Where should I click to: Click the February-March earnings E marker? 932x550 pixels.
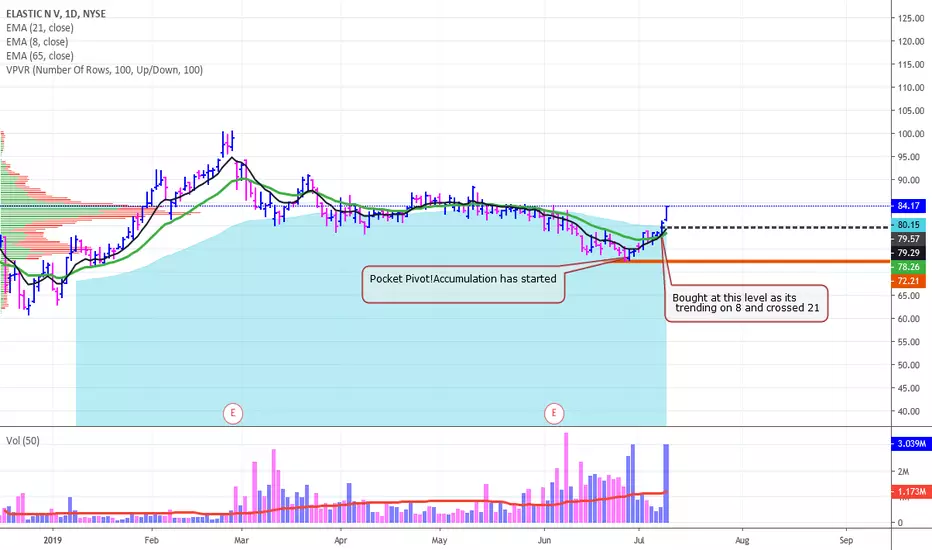233,413
